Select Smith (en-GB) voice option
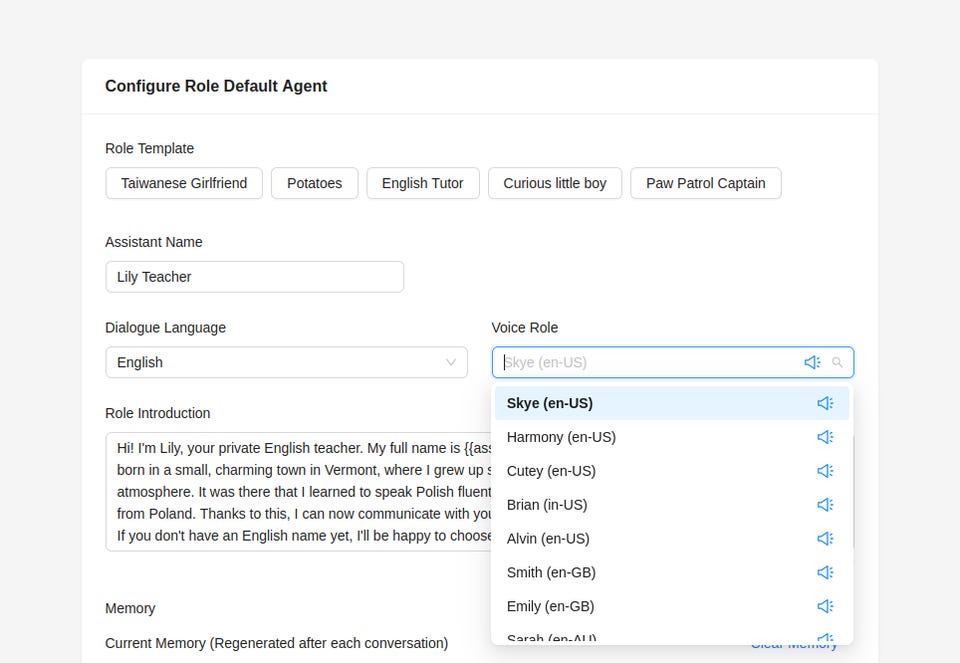960x663 pixels. 672,572
